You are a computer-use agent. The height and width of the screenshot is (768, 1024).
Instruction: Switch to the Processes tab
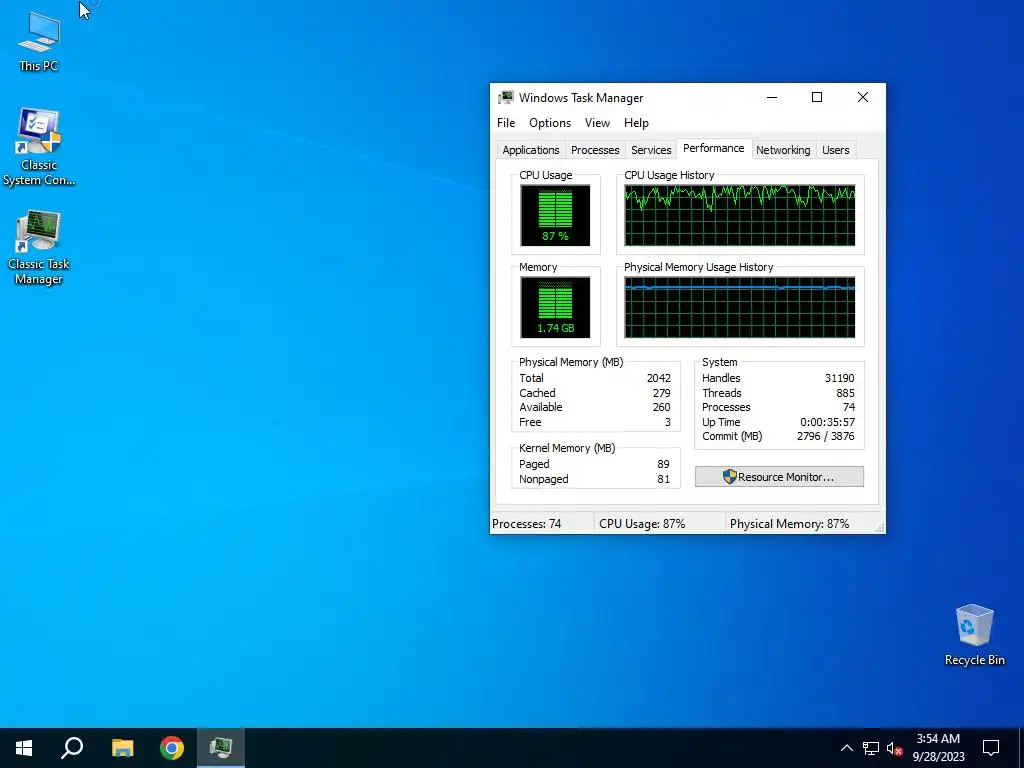click(595, 150)
